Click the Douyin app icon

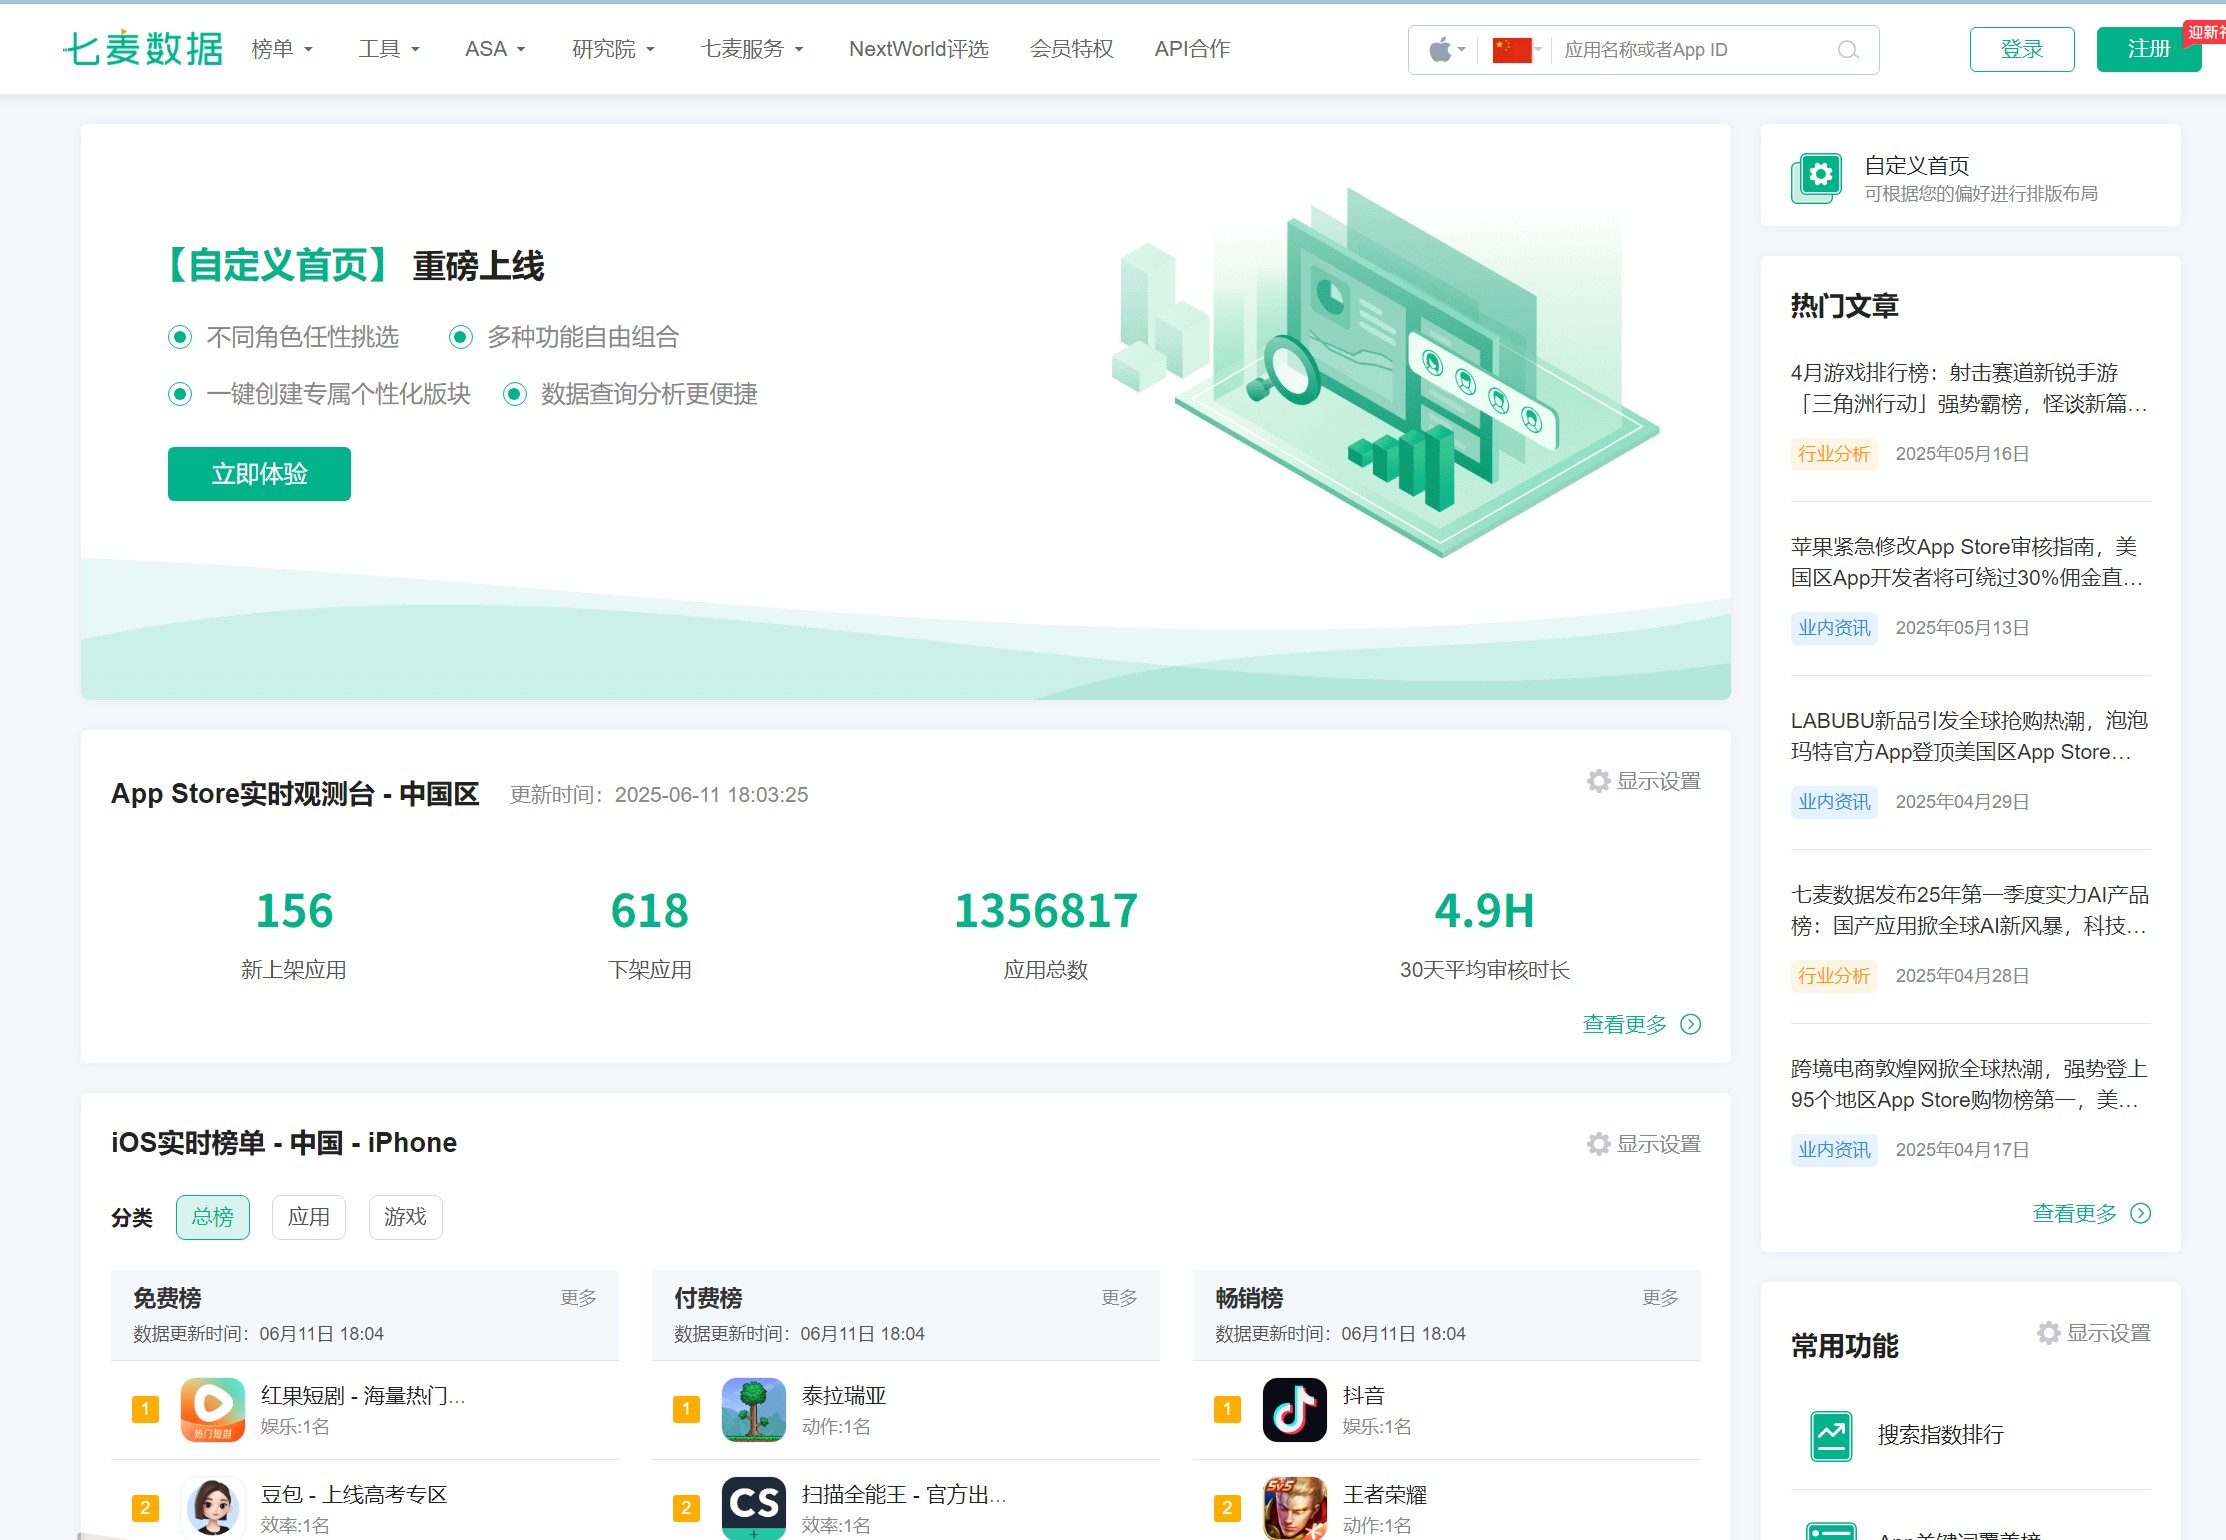pyautogui.click(x=1294, y=1409)
